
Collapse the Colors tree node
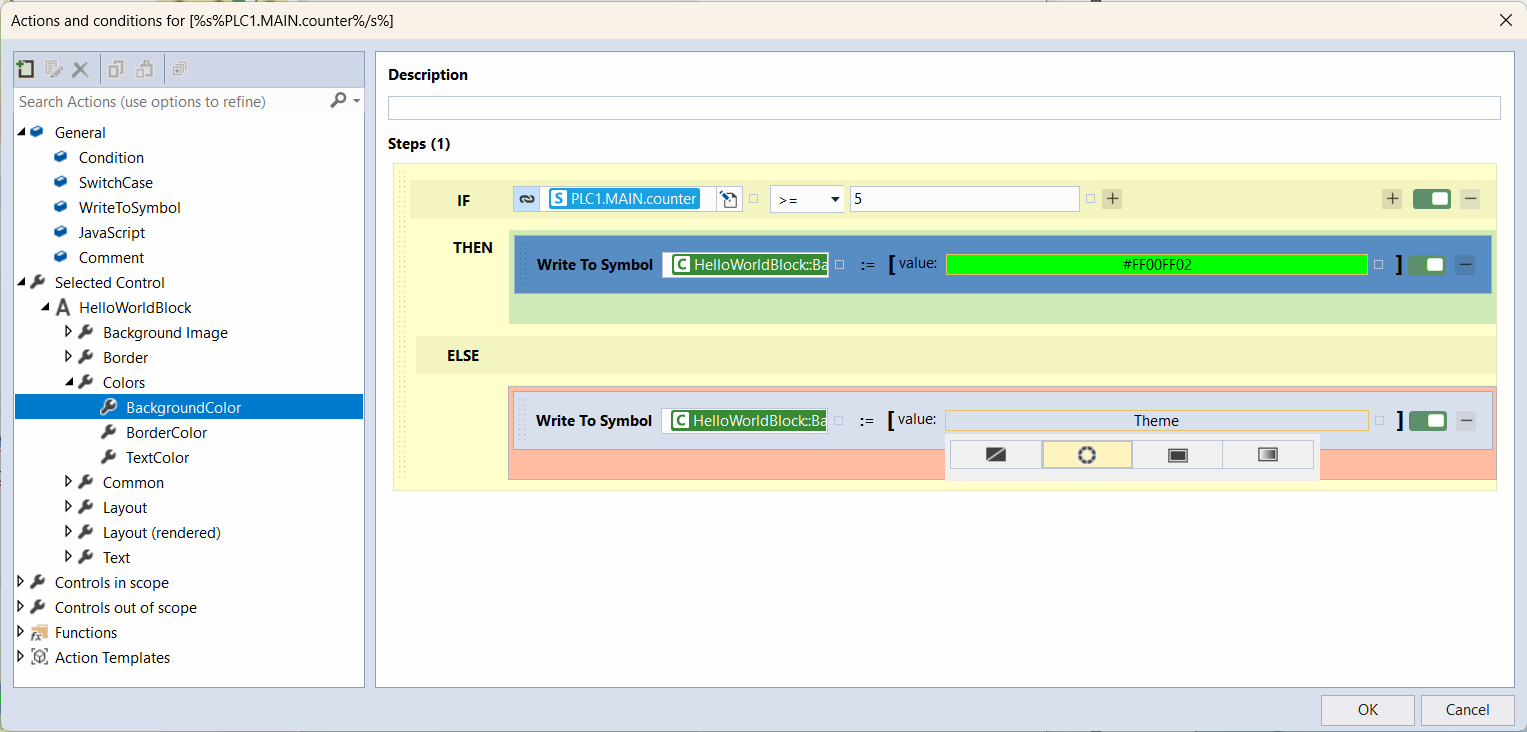pyautogui.click(x=68, y=382)
